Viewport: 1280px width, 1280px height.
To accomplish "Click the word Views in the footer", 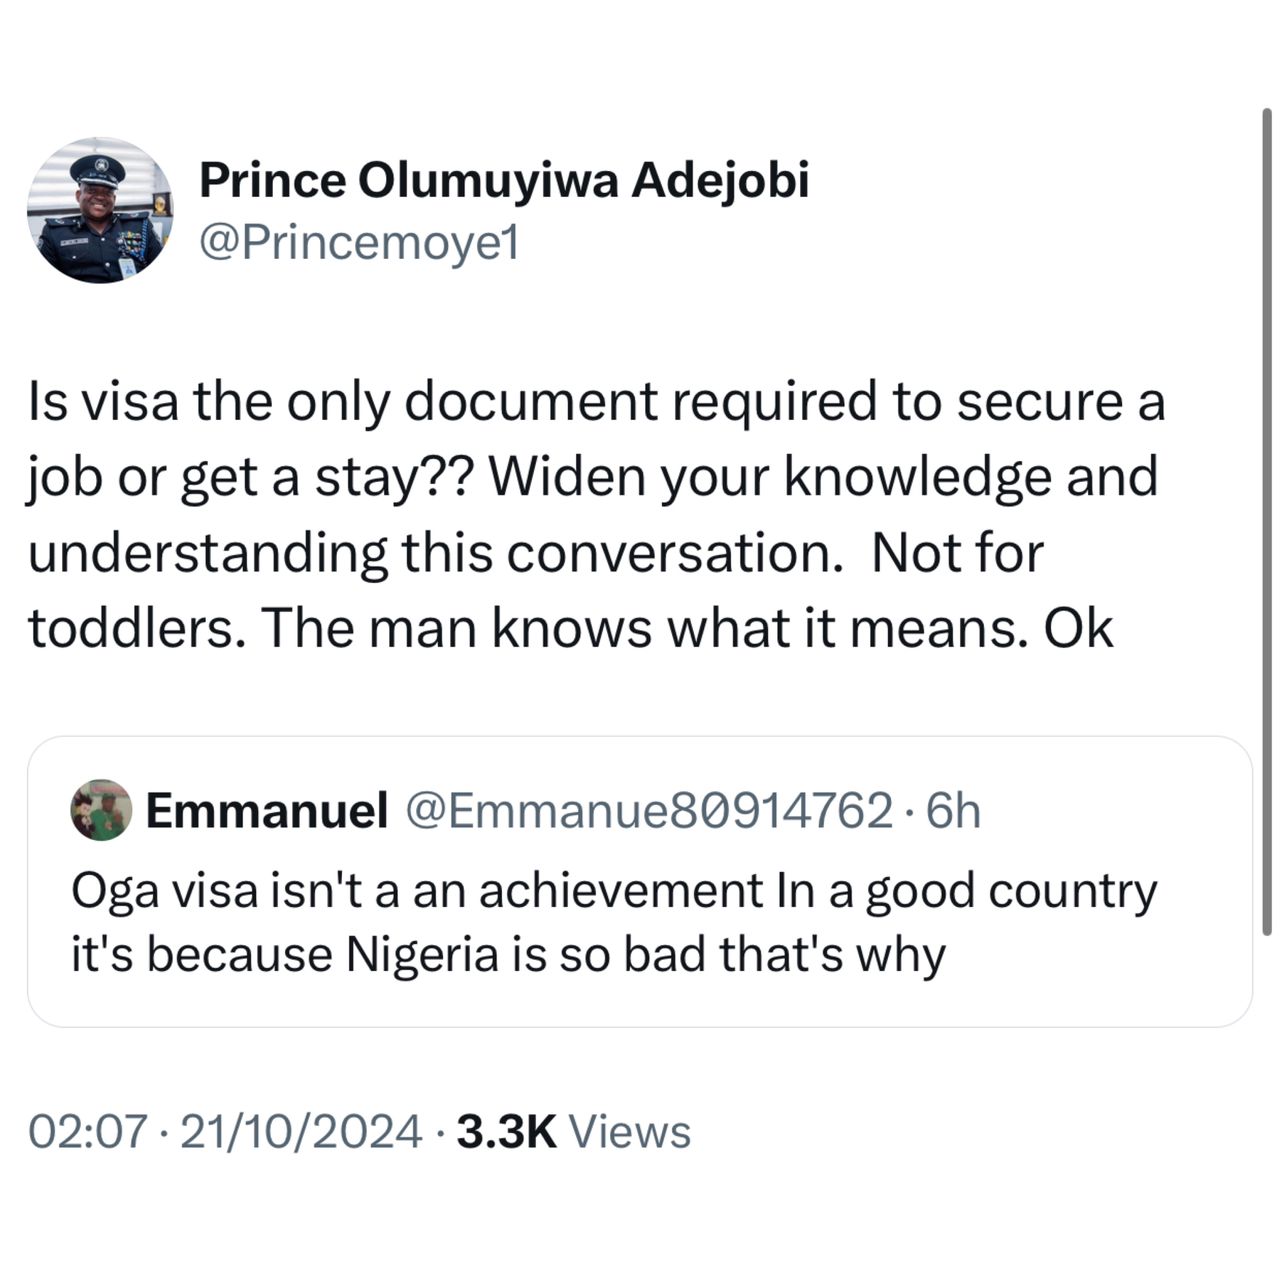I will 630,1132.
